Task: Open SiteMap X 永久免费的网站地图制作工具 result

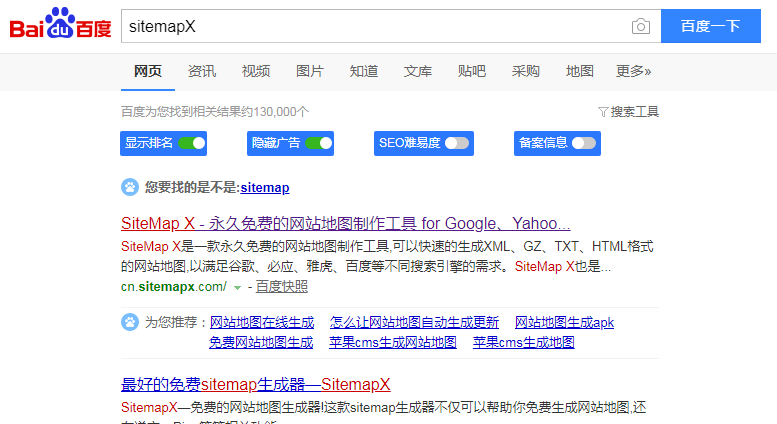Action: (x=345, y=223)
